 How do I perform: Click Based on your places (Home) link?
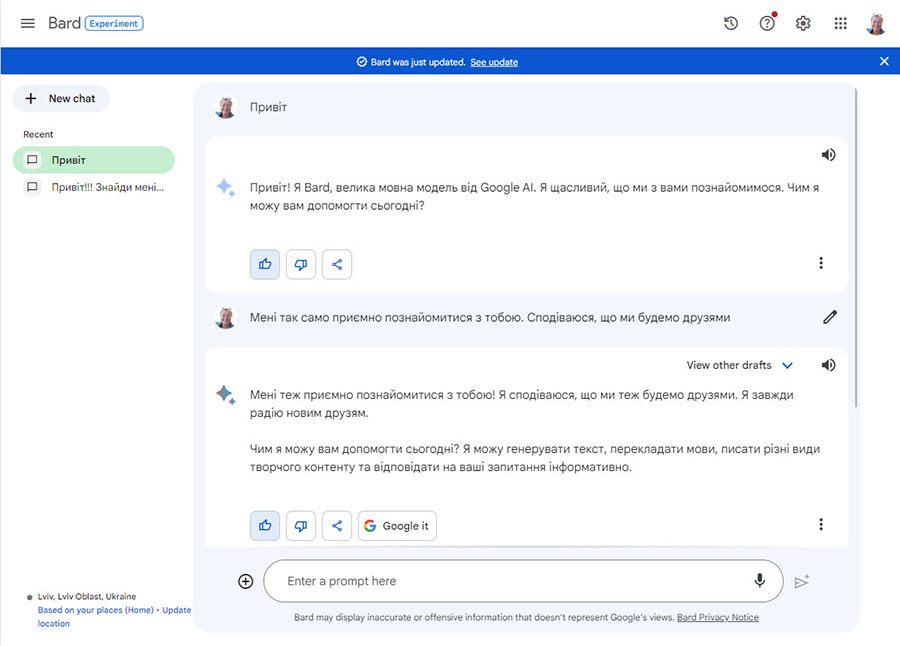pyautogui.click(x=96, y=610)
